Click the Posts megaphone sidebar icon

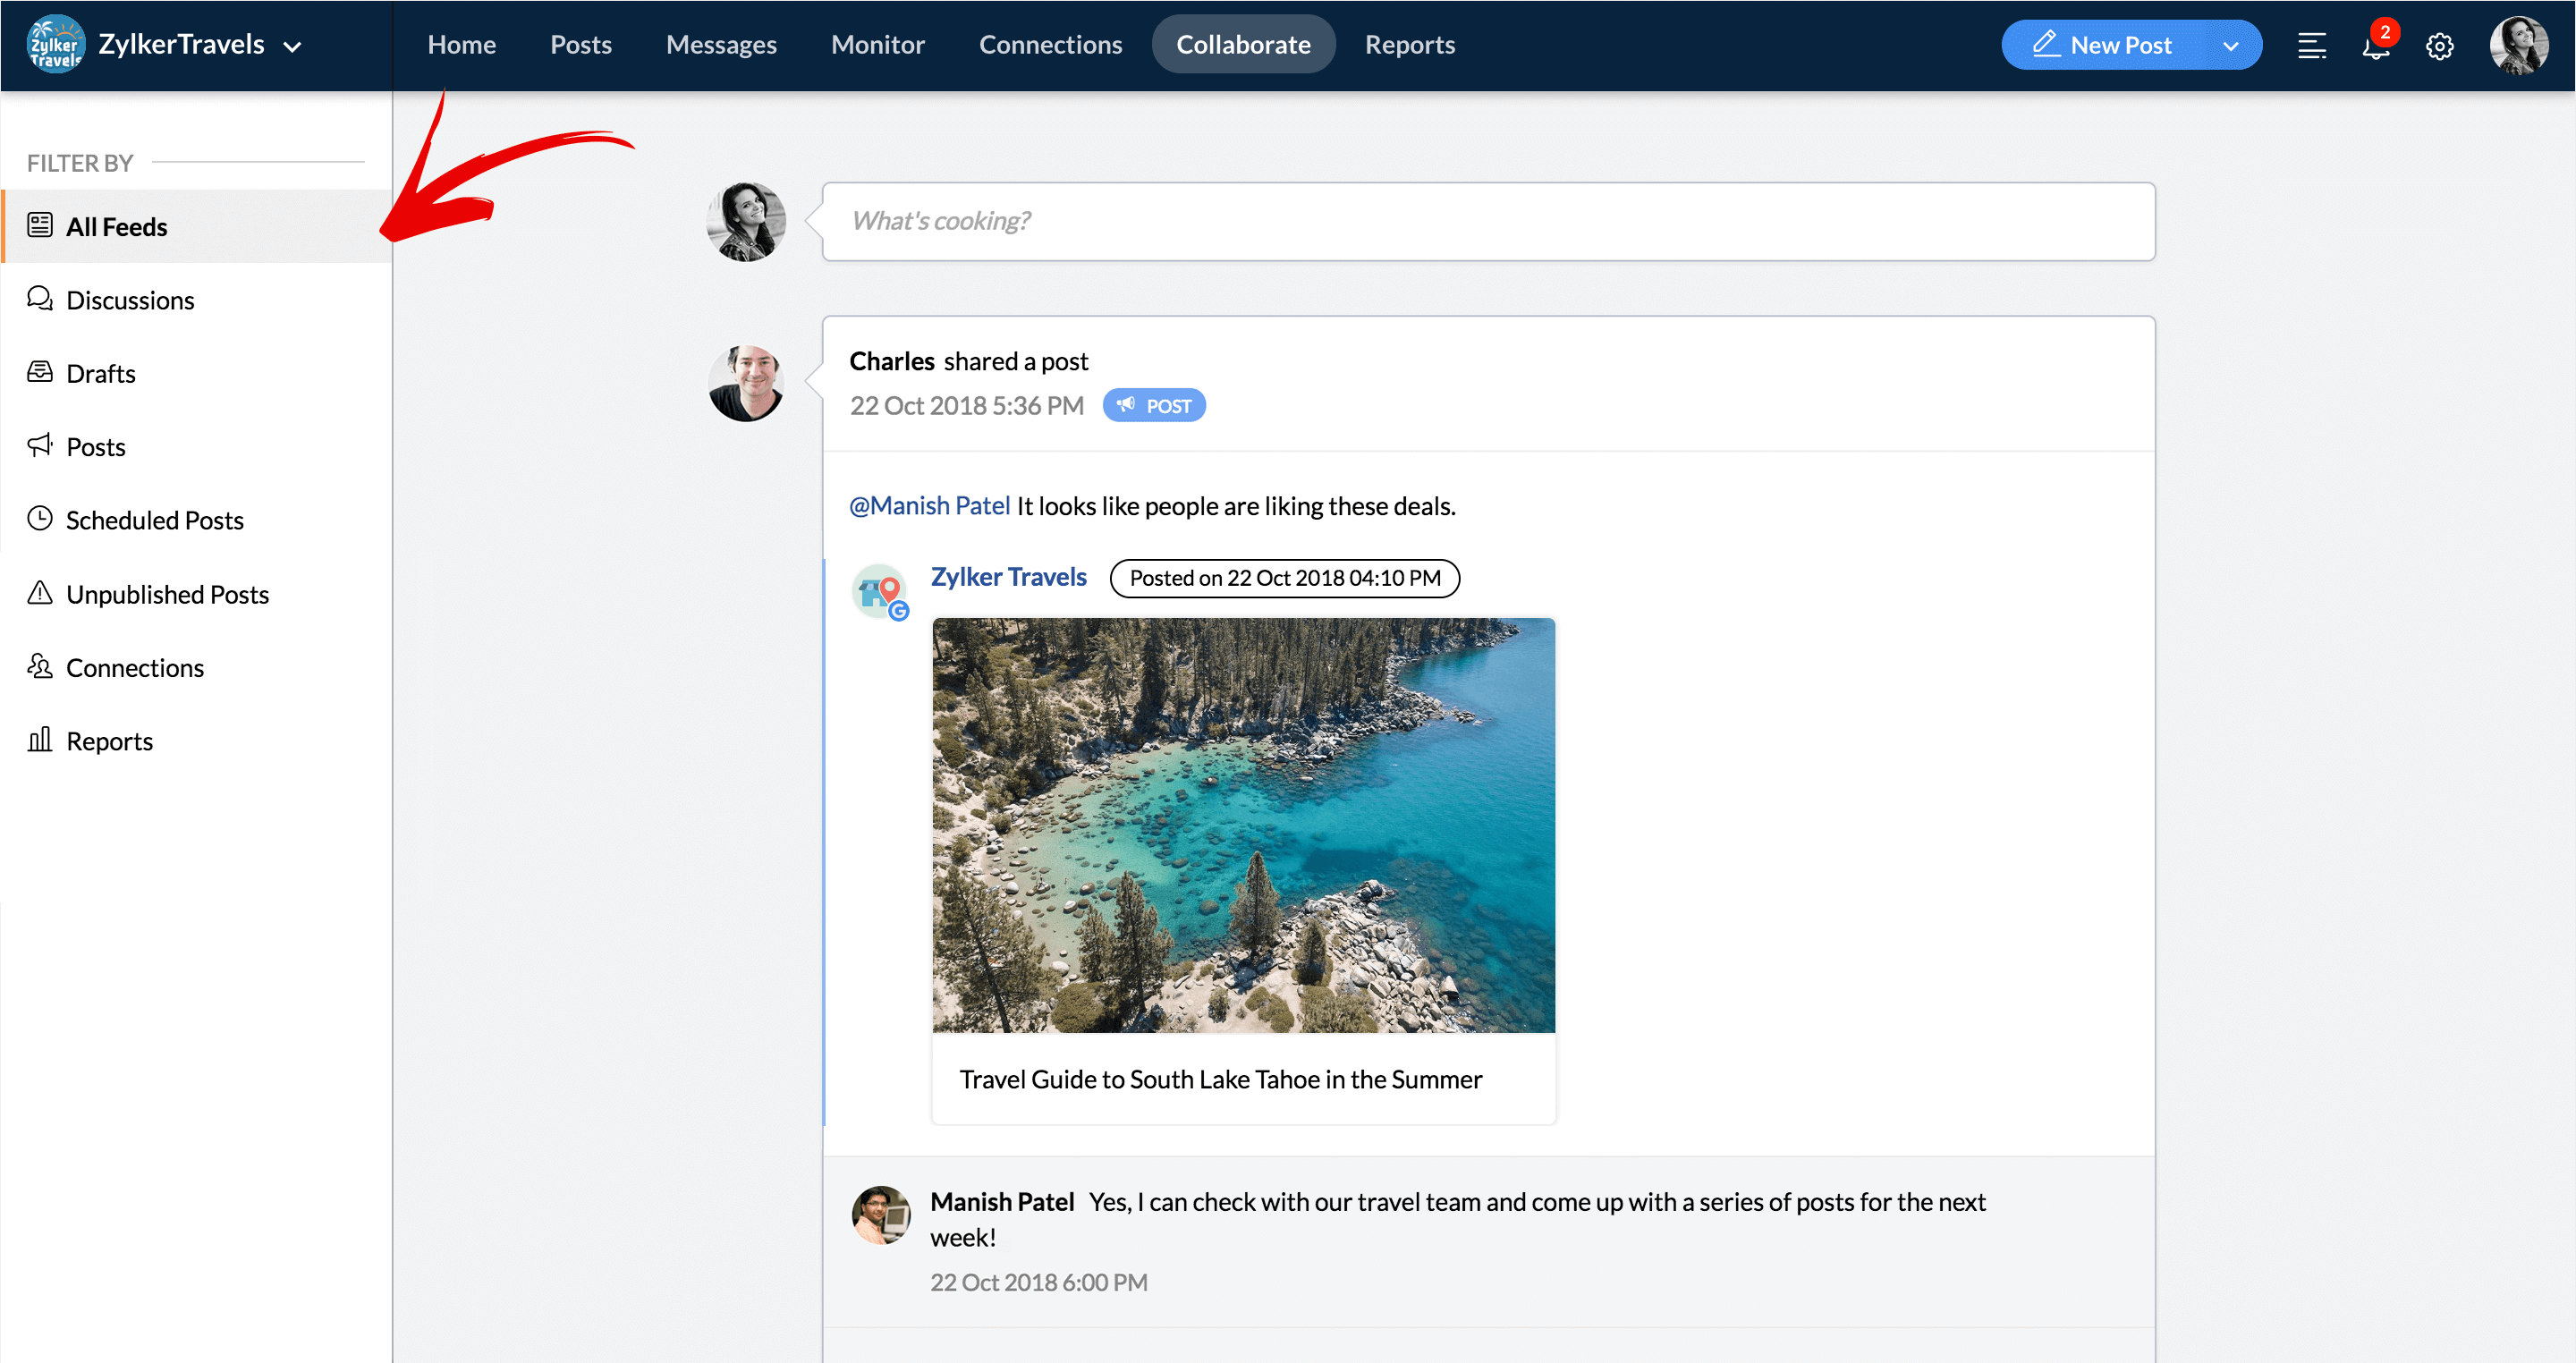coord(40,446)
